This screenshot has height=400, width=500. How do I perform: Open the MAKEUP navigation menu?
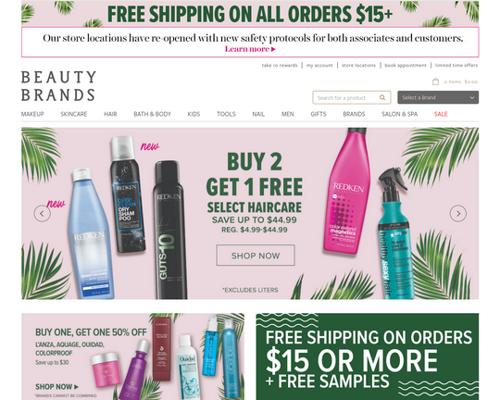pyautogui.click(x=32, y=114)
